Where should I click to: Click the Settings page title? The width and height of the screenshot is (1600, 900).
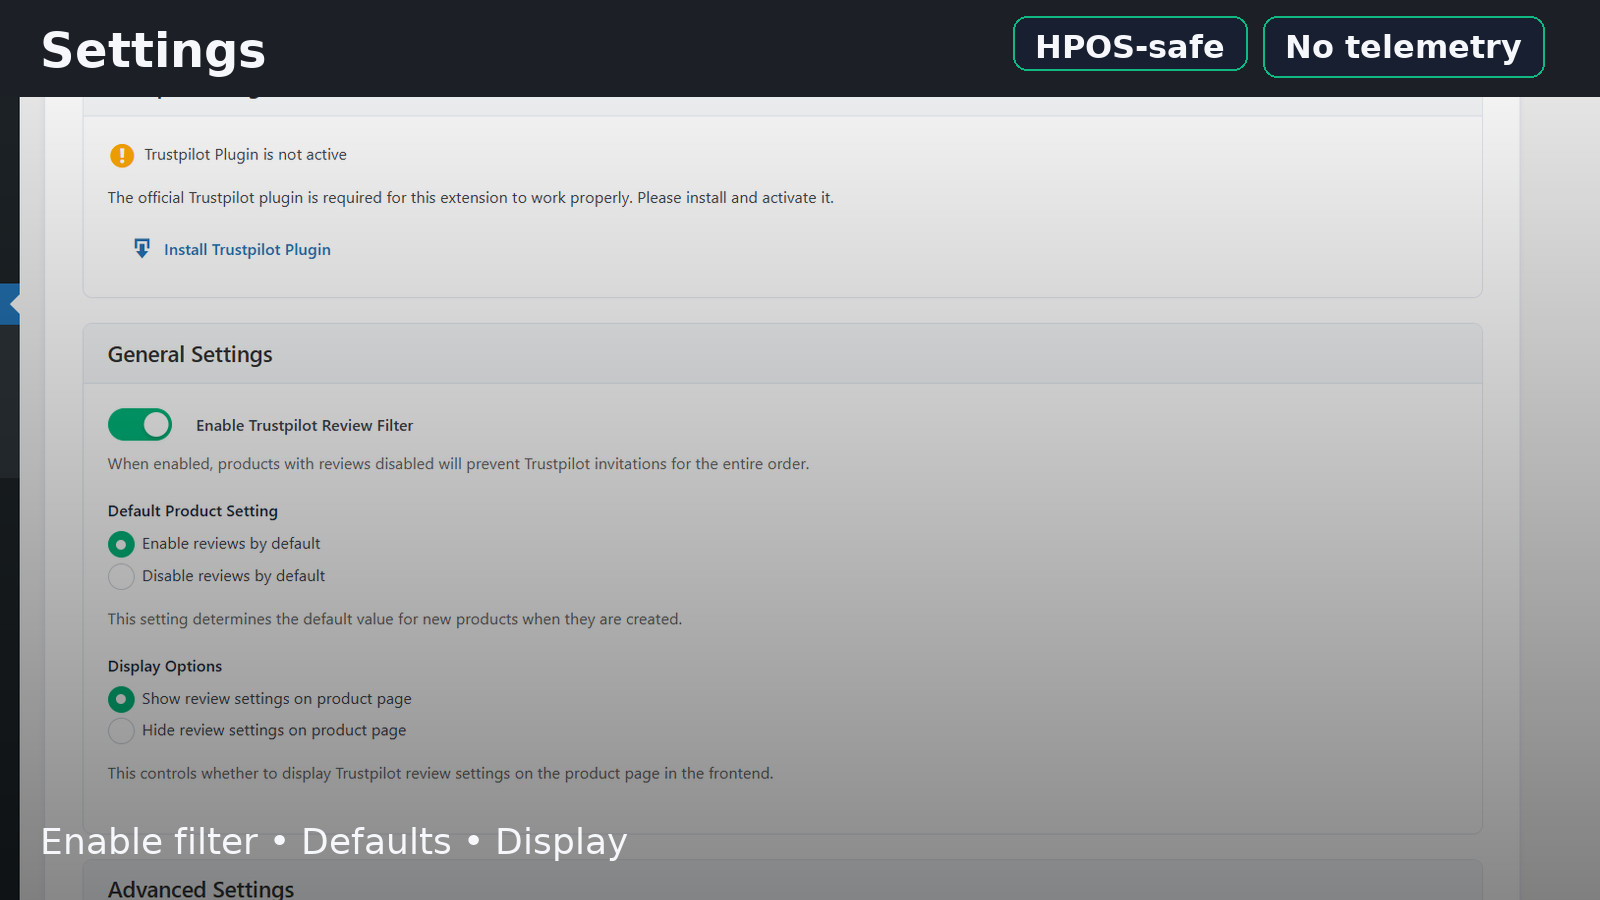153,50
